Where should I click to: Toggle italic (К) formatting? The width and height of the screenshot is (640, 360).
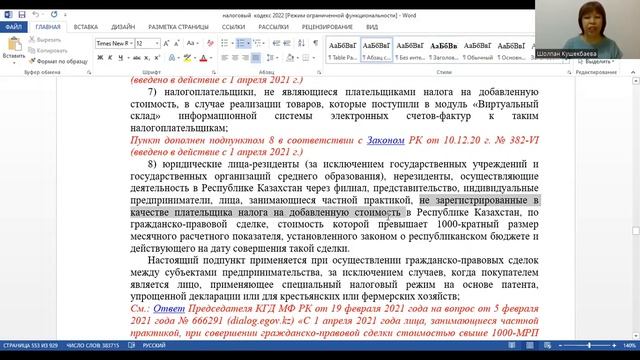pyautogui.click(x=110, y=58)
